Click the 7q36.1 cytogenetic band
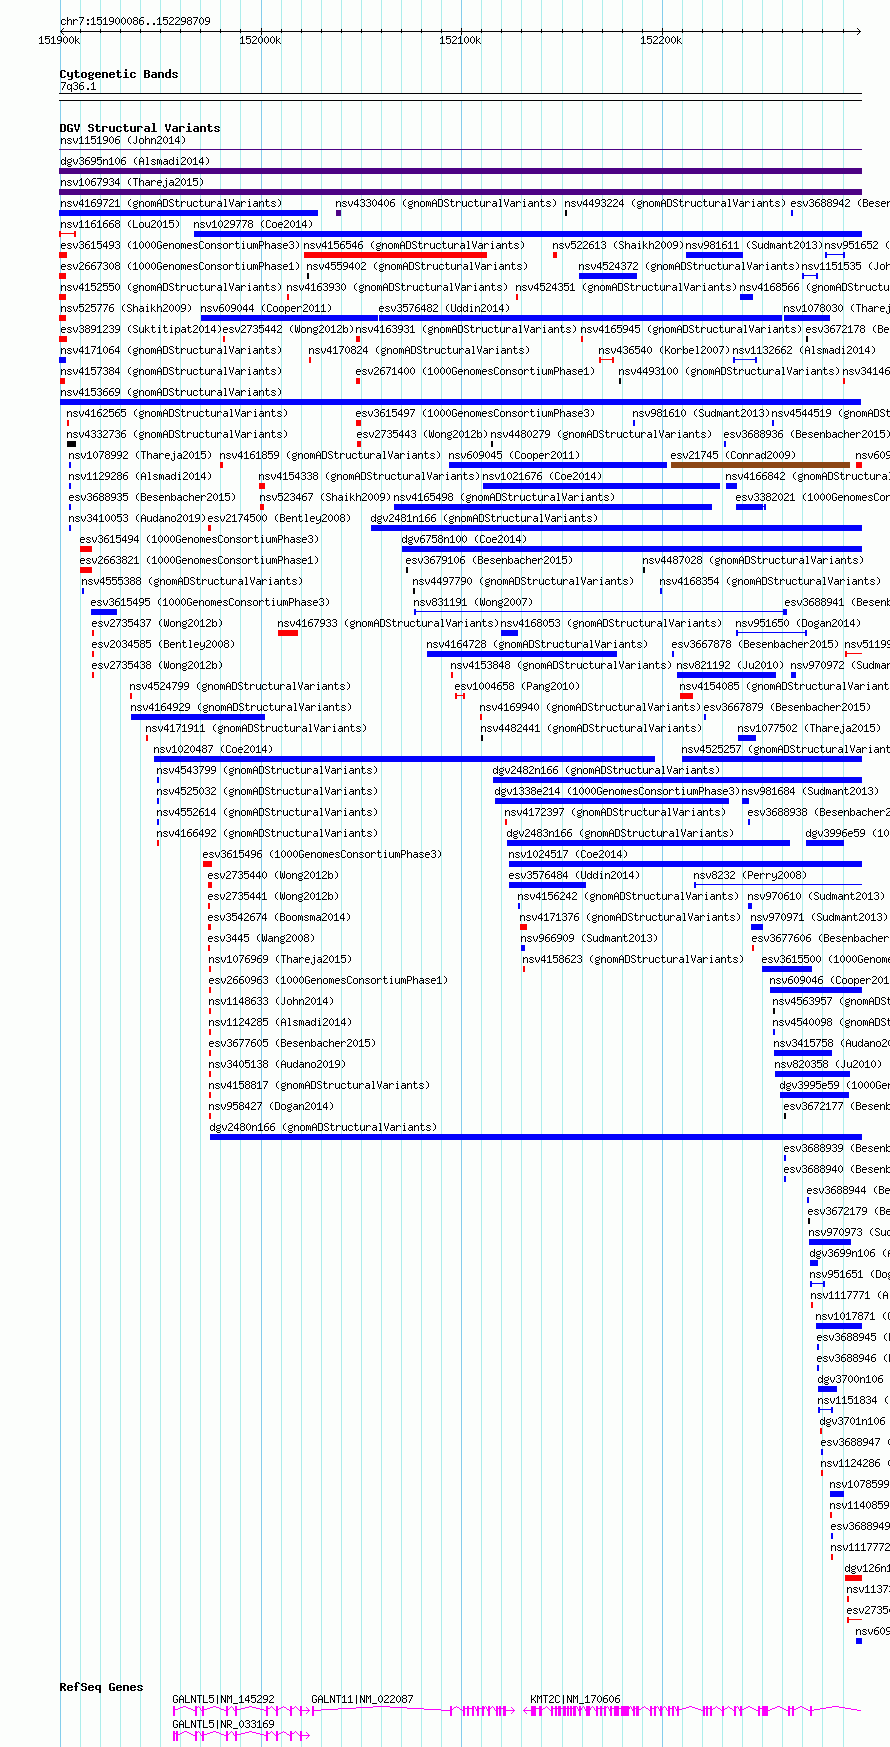The width and height of the screenshot is (890, 1747). 460,96
